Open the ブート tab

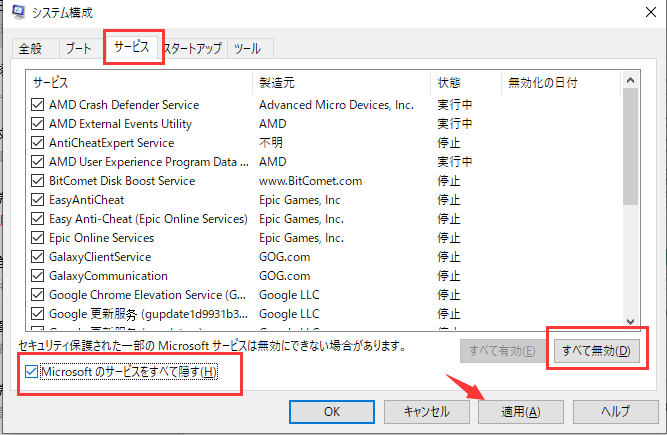[78, 49]
